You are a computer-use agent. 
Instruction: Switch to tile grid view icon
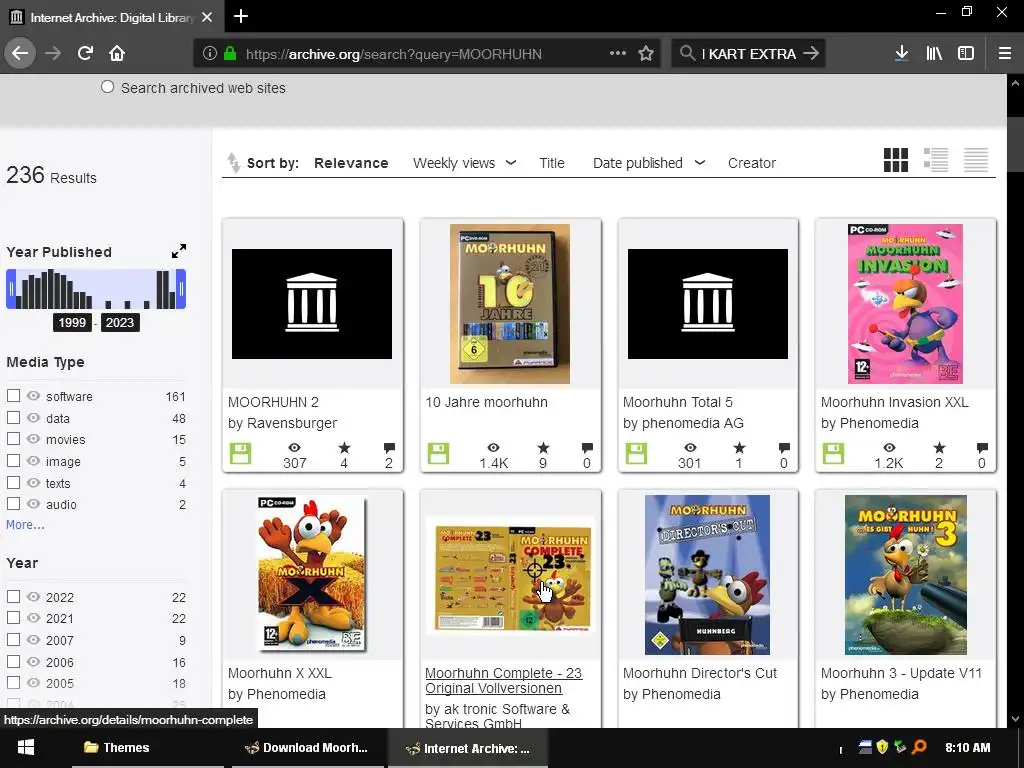[x=895, y=160]
